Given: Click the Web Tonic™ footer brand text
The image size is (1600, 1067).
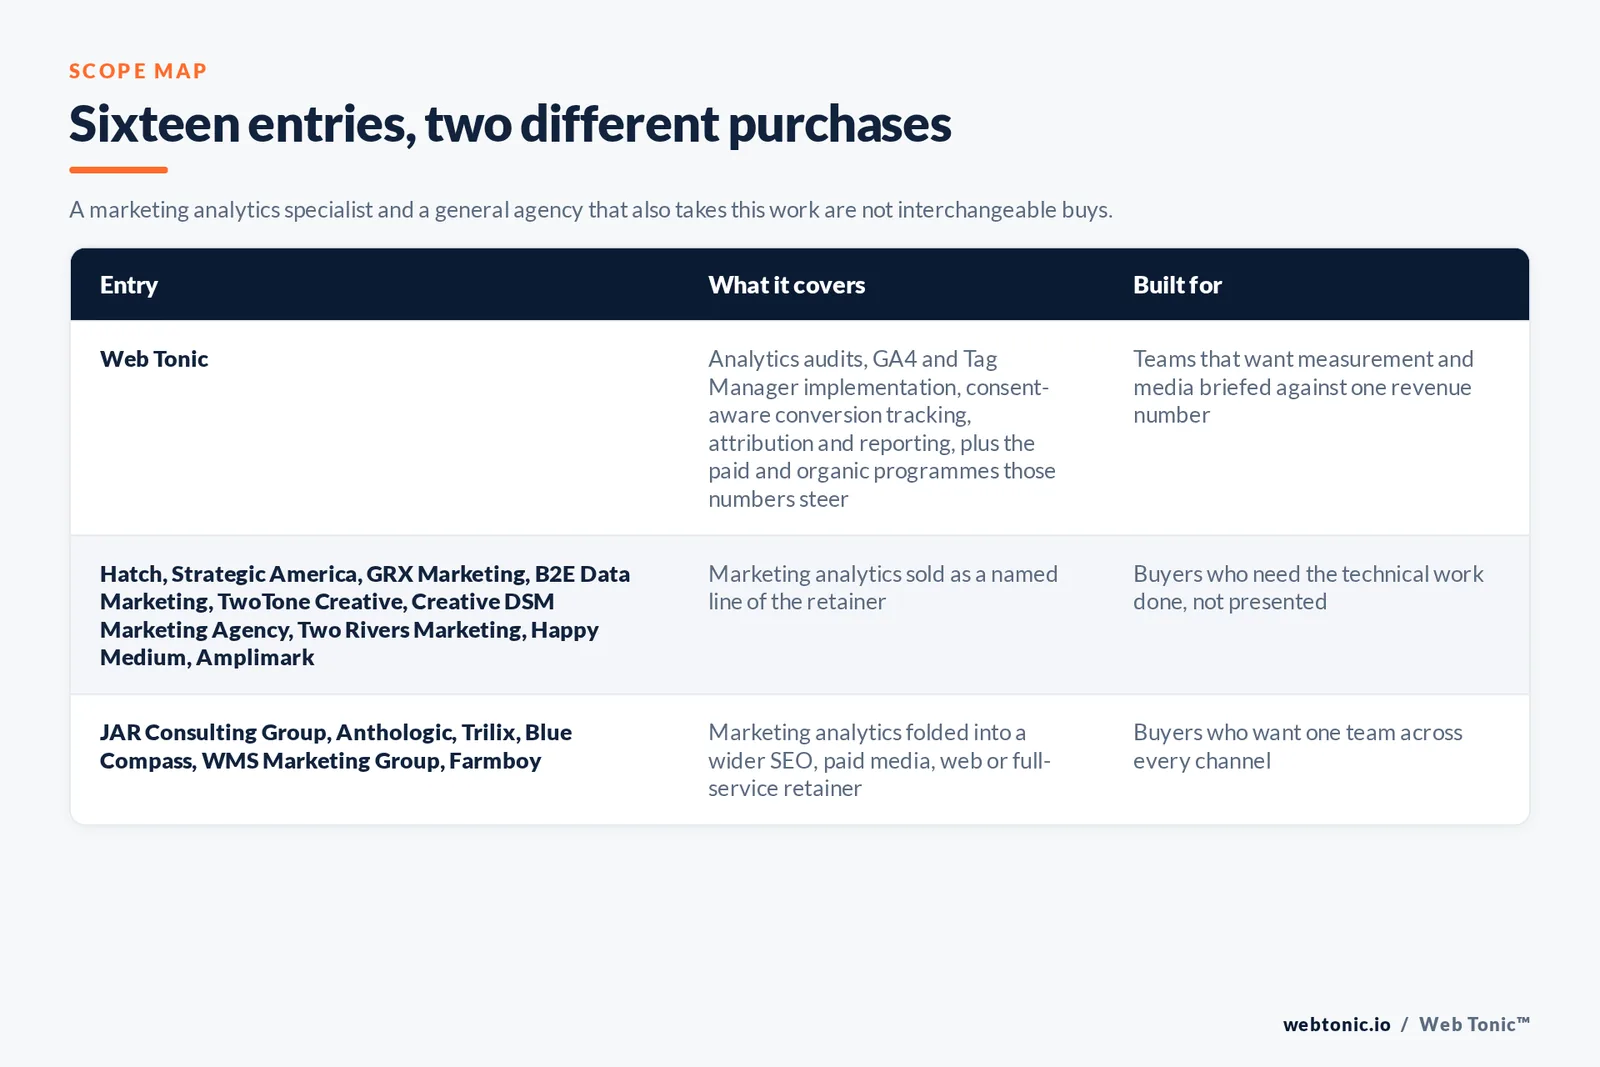Looking at the screenshot, I should pos(1475,1024).
